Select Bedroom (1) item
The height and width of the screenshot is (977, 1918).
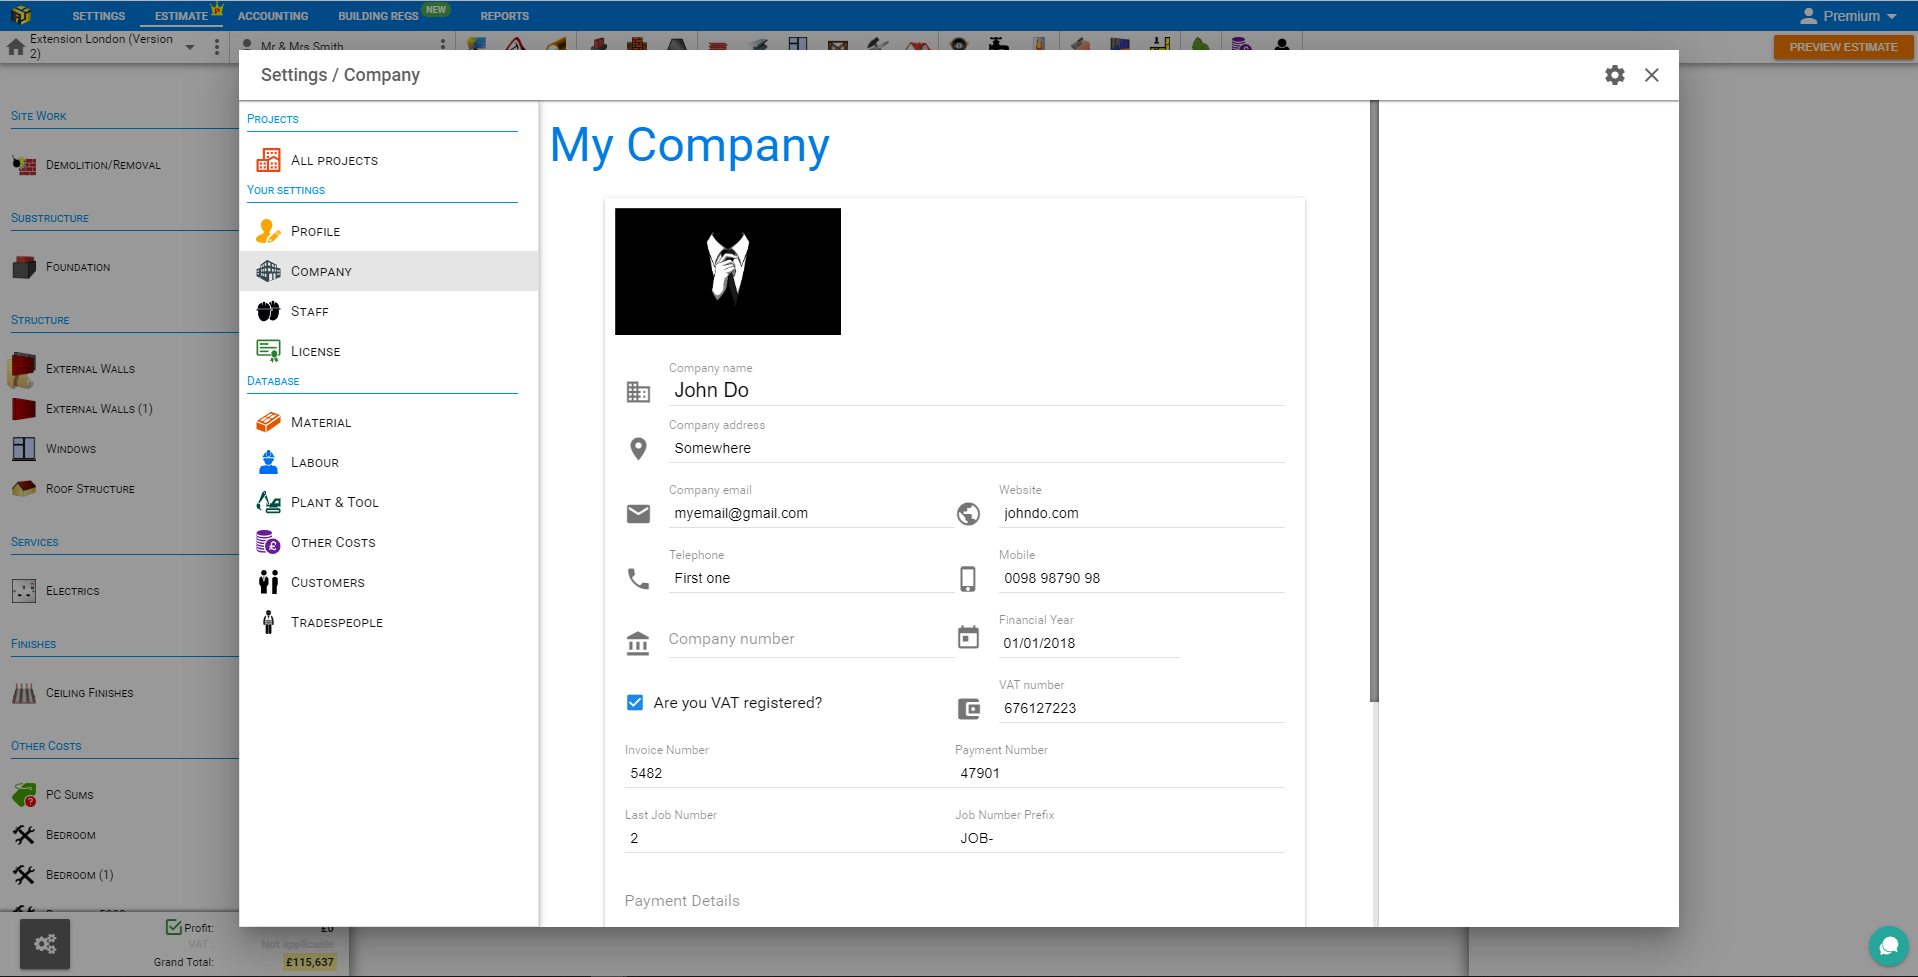click(79, 875)
